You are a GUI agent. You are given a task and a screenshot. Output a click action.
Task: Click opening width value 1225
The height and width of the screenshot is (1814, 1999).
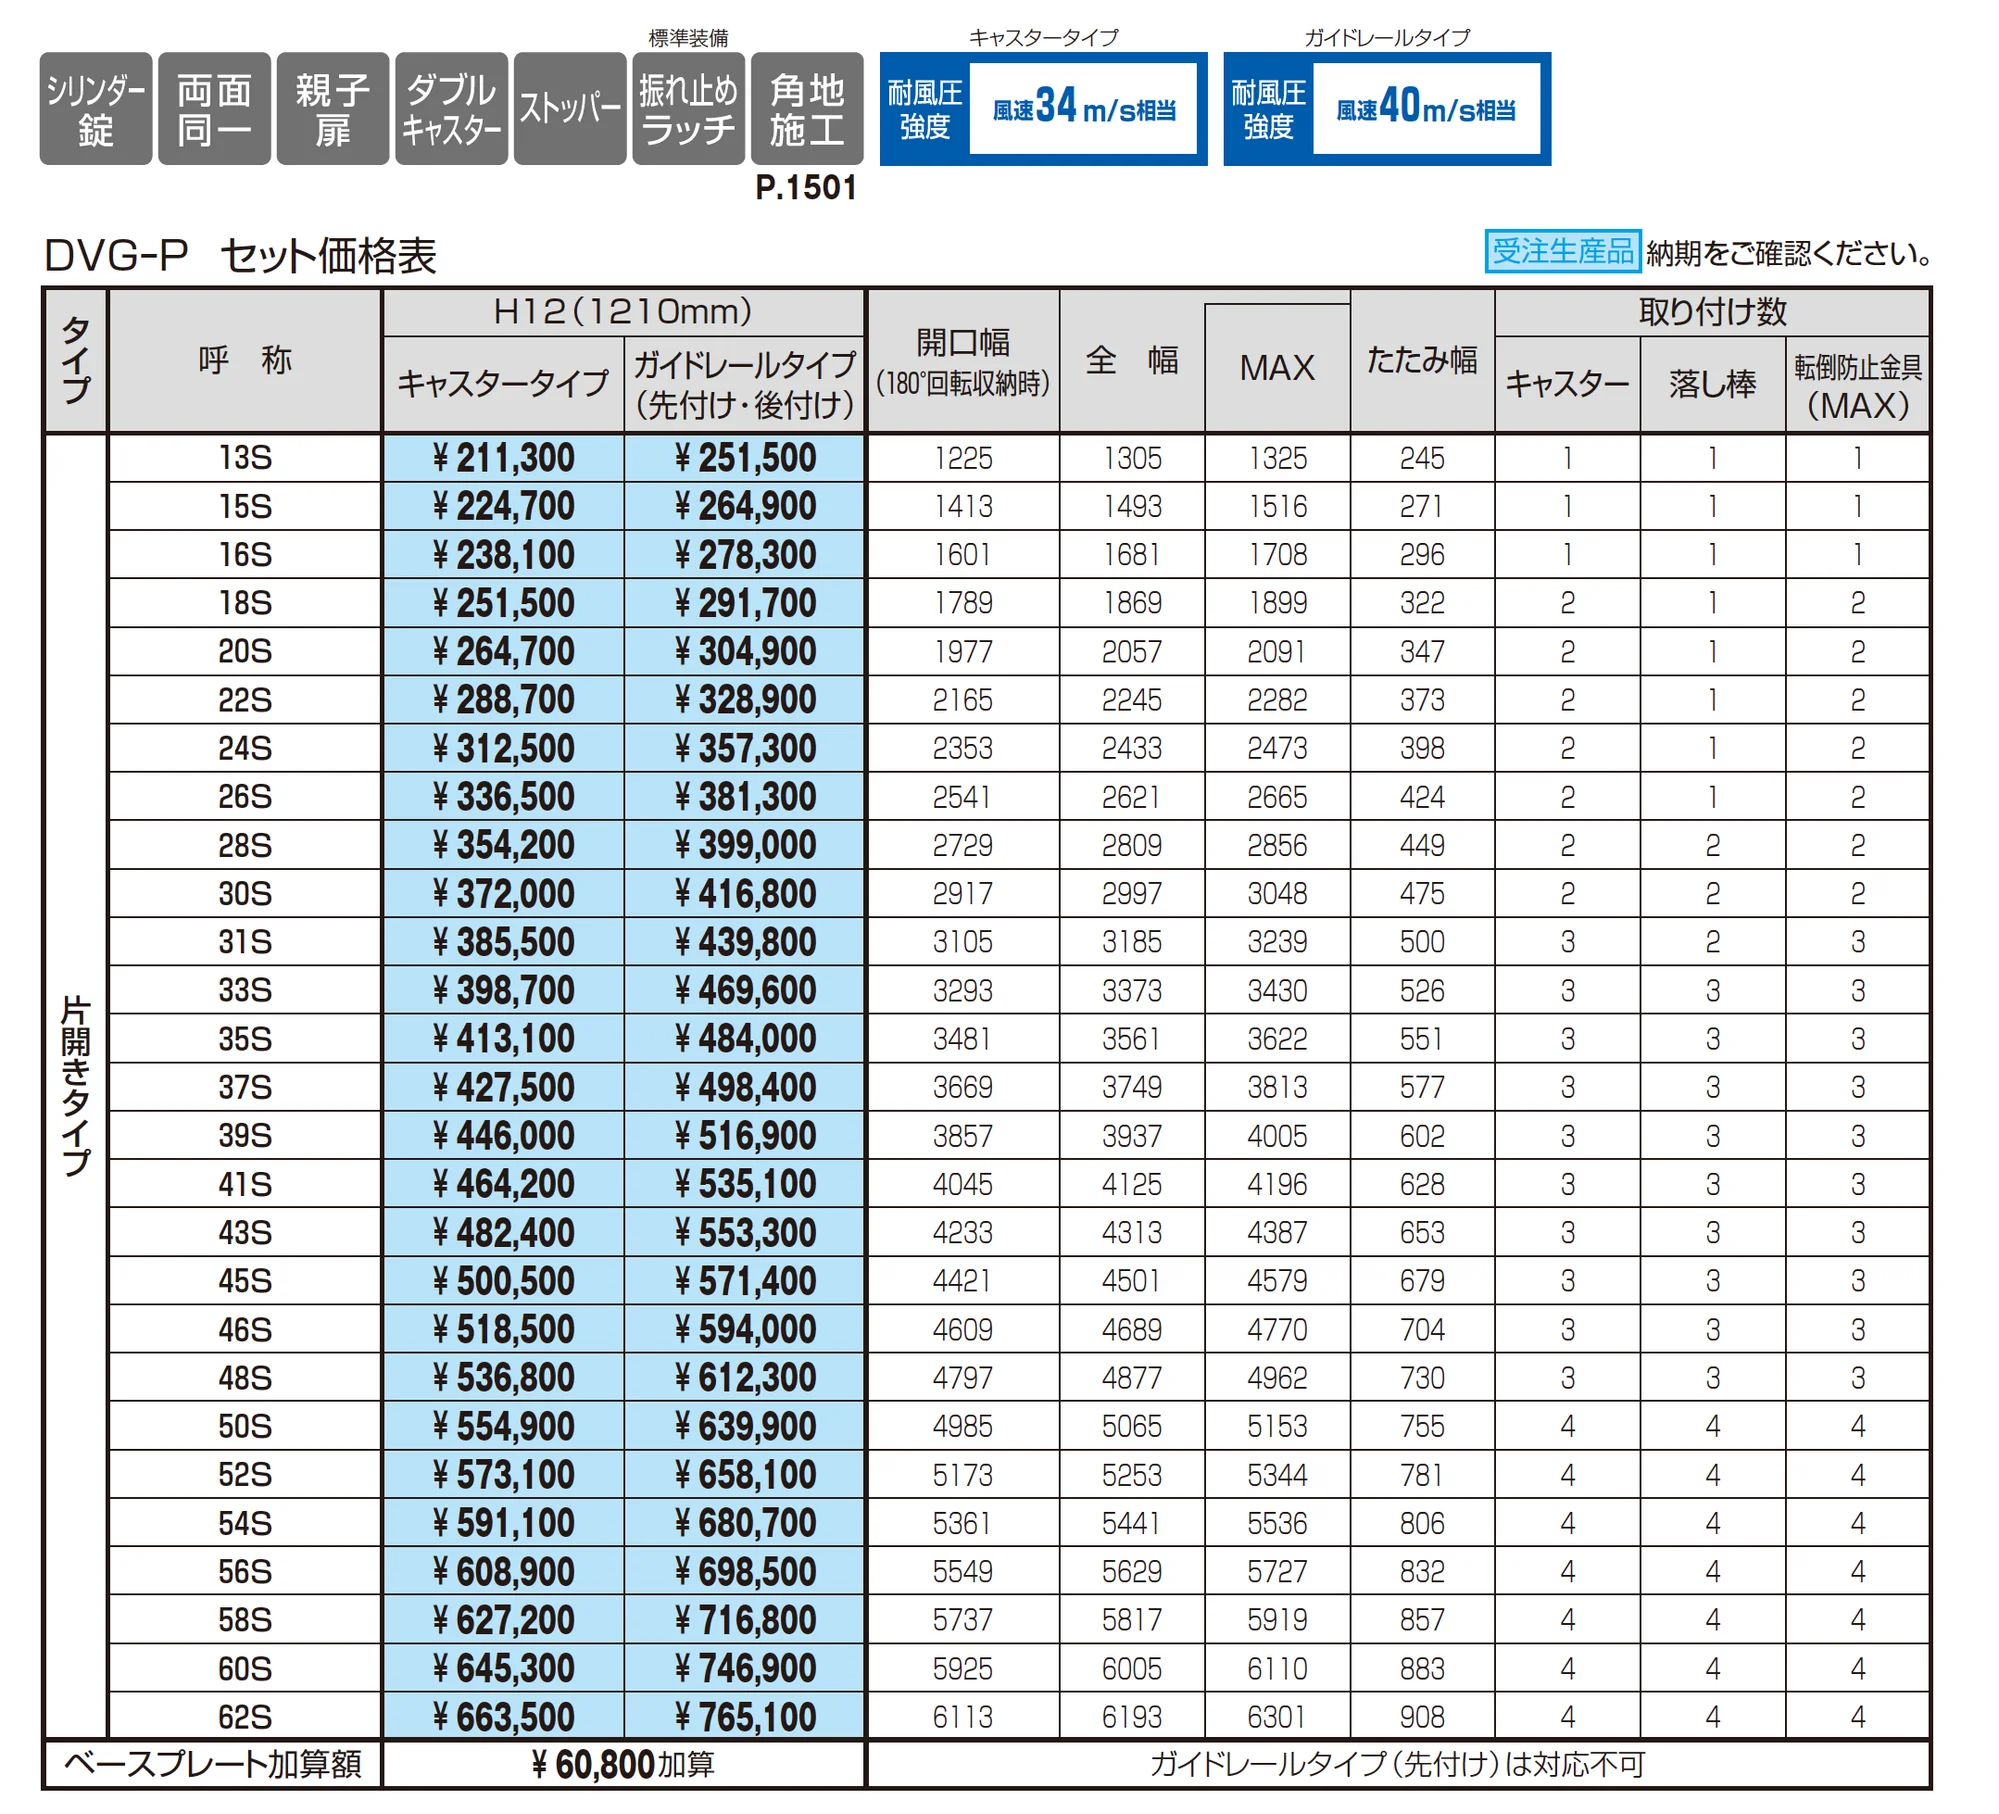[x=963, y=458]
